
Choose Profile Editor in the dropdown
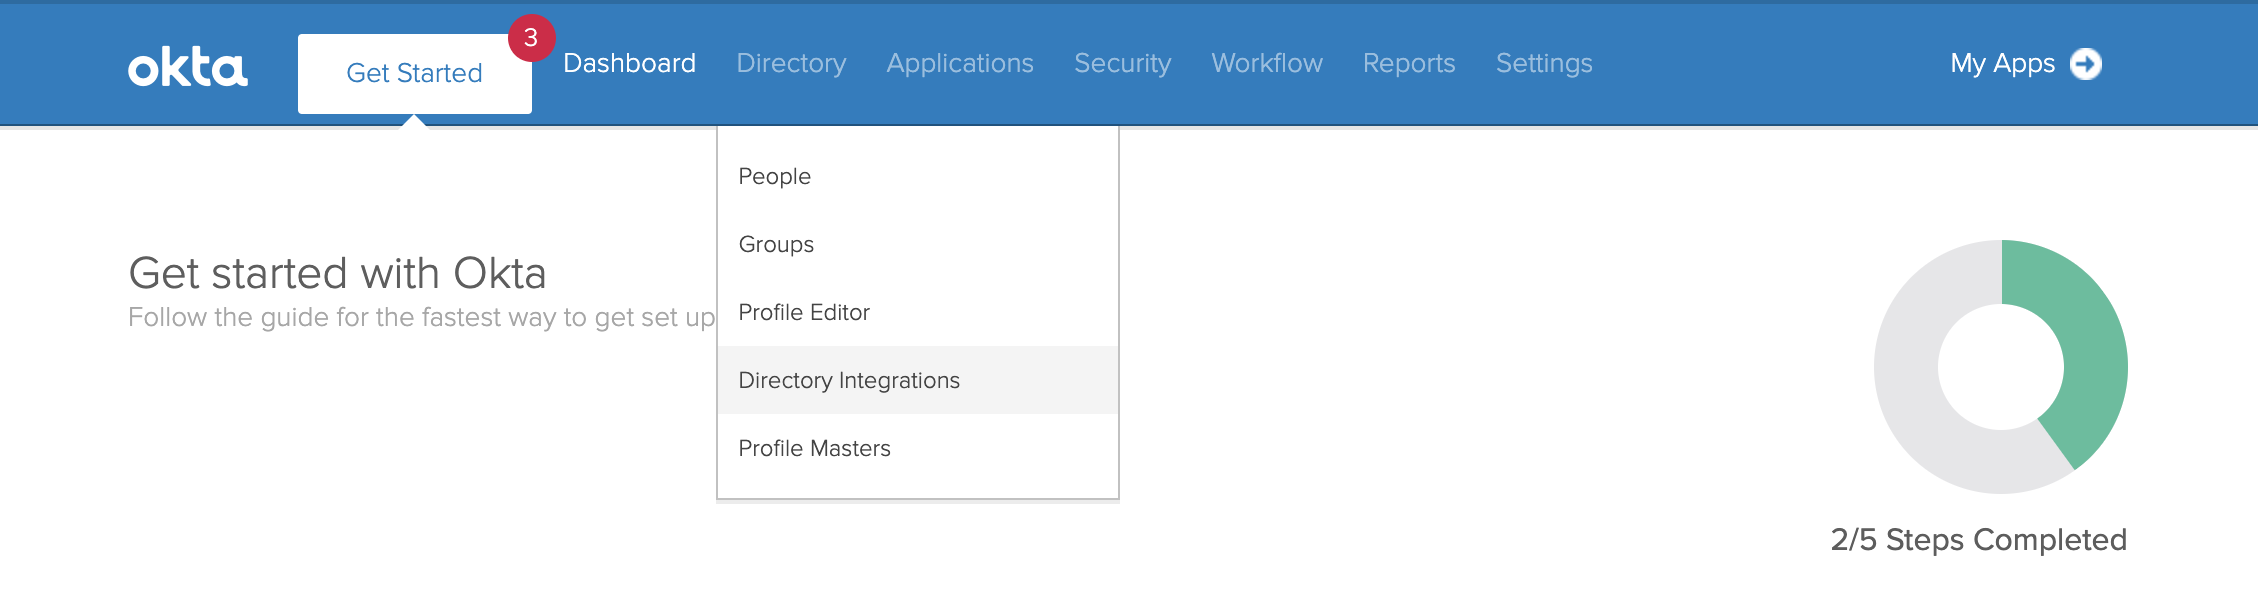918,312
